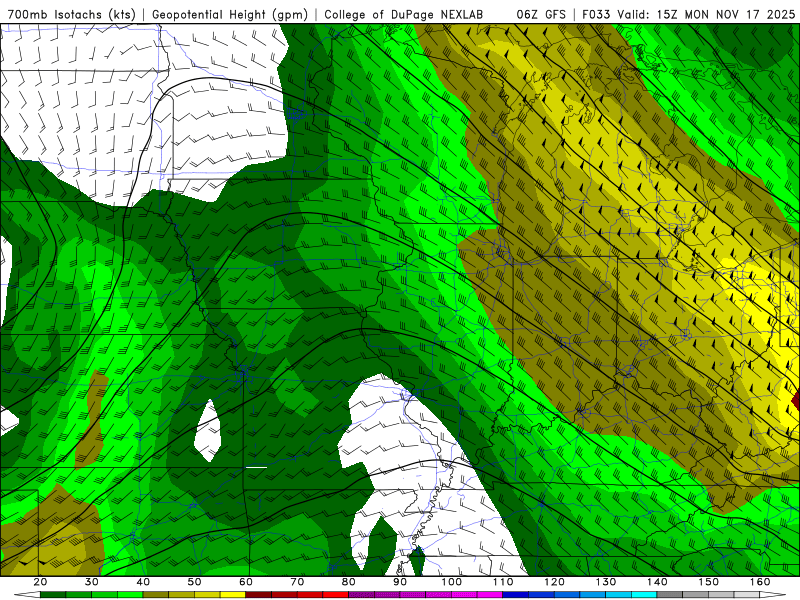Viewport: 800px width, 600px height.
Task: Click the '100' label on the color scale
Action: pos(452,582)
